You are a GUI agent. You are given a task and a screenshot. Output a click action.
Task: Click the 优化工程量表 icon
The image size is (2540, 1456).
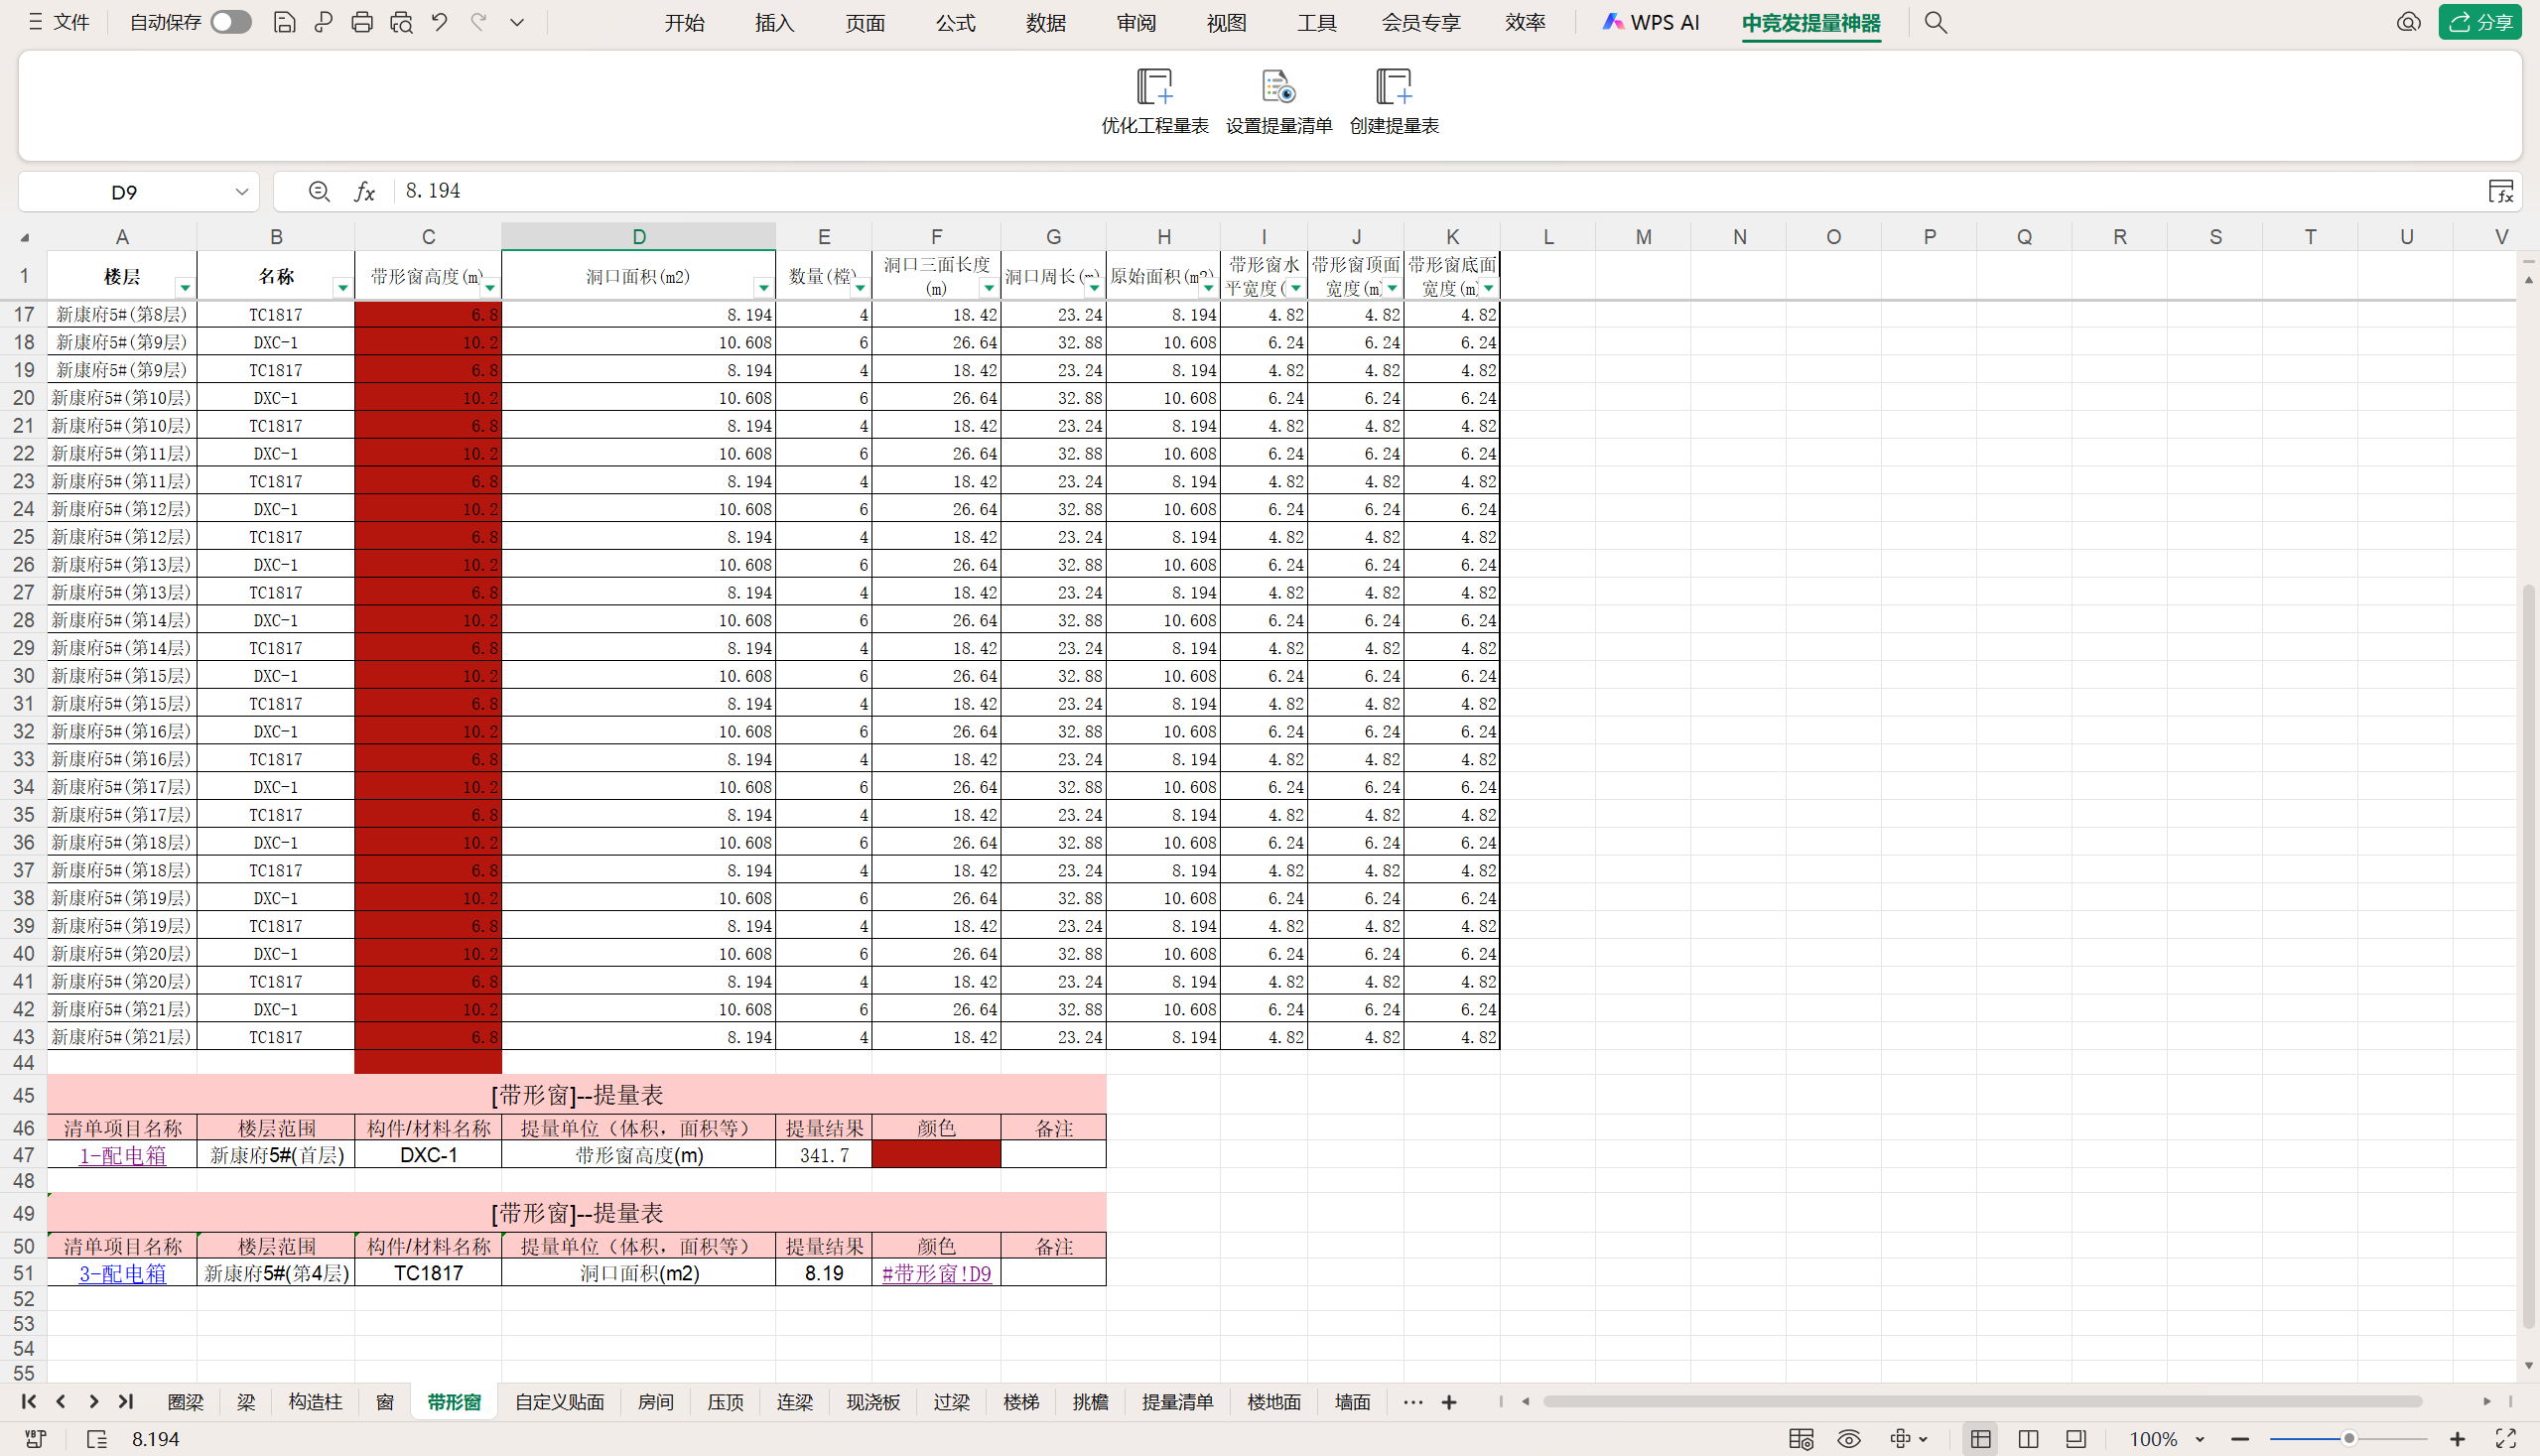pos(1154,88)
